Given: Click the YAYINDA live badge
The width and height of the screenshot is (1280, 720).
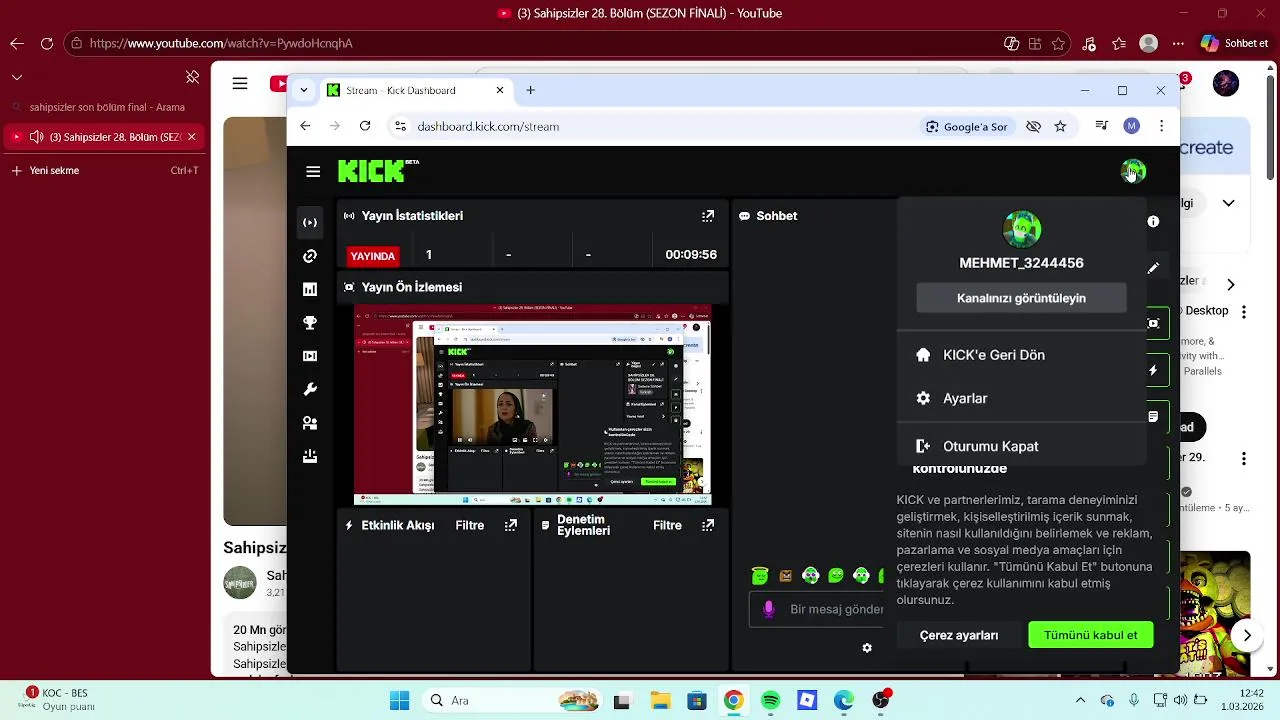Looking at the screenshot, I should tap(372, 256).
